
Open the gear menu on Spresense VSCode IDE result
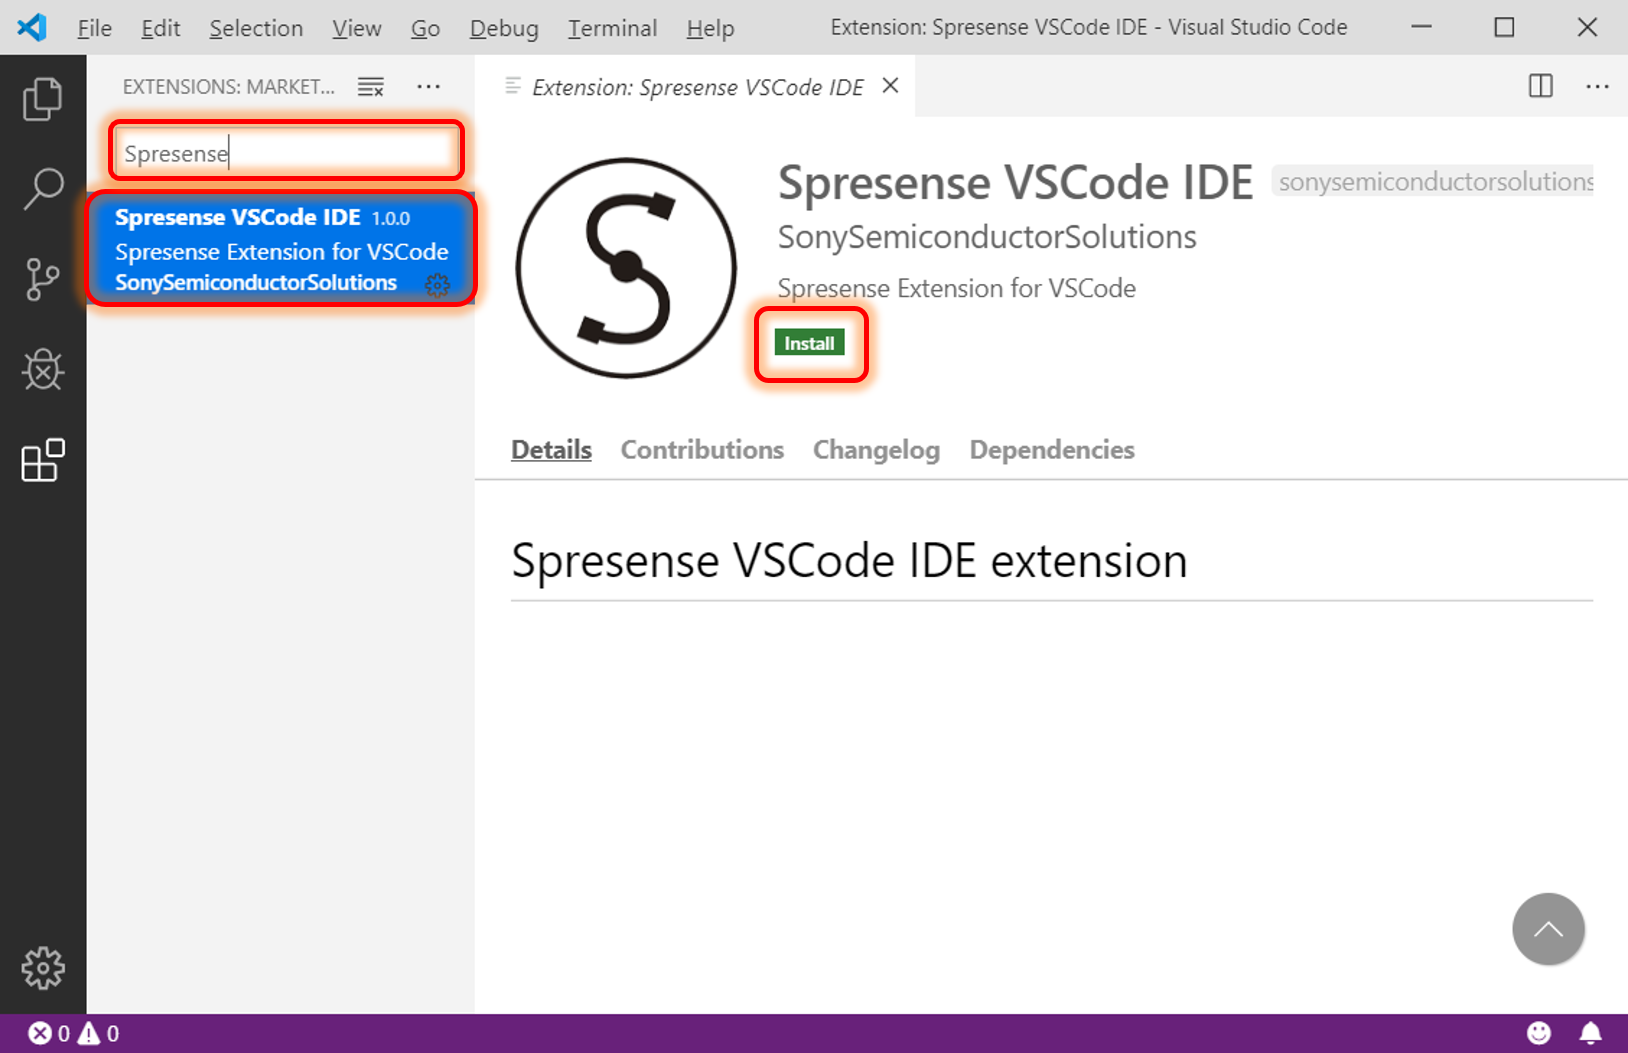[x=438, y=285]
